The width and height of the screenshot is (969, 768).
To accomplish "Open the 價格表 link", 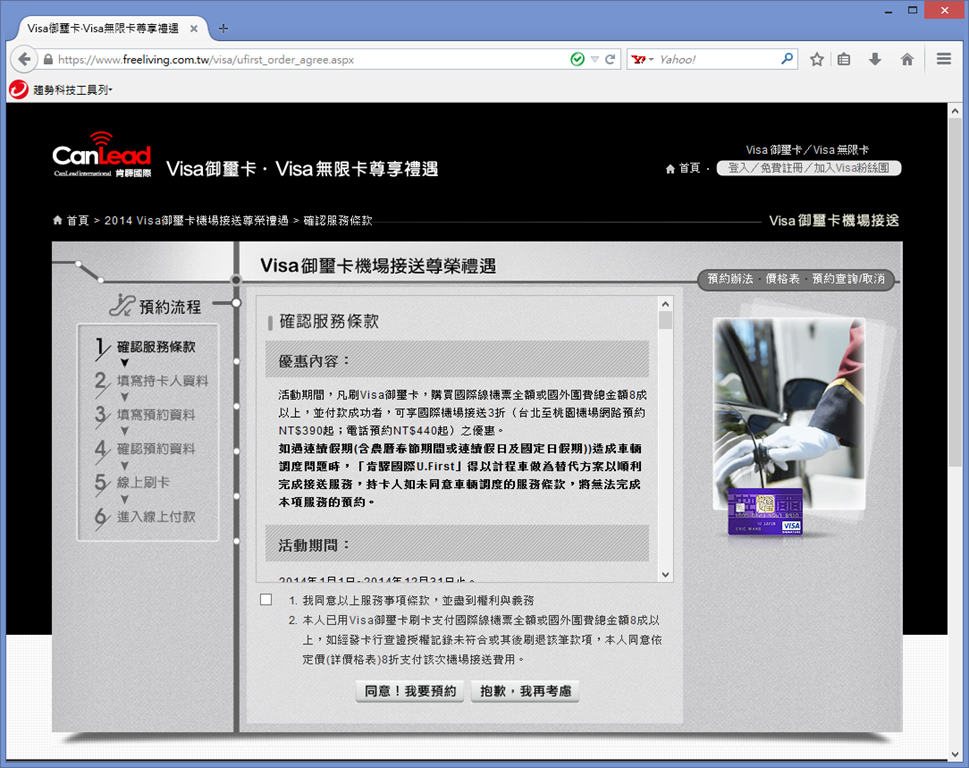I will coord(782,279).
